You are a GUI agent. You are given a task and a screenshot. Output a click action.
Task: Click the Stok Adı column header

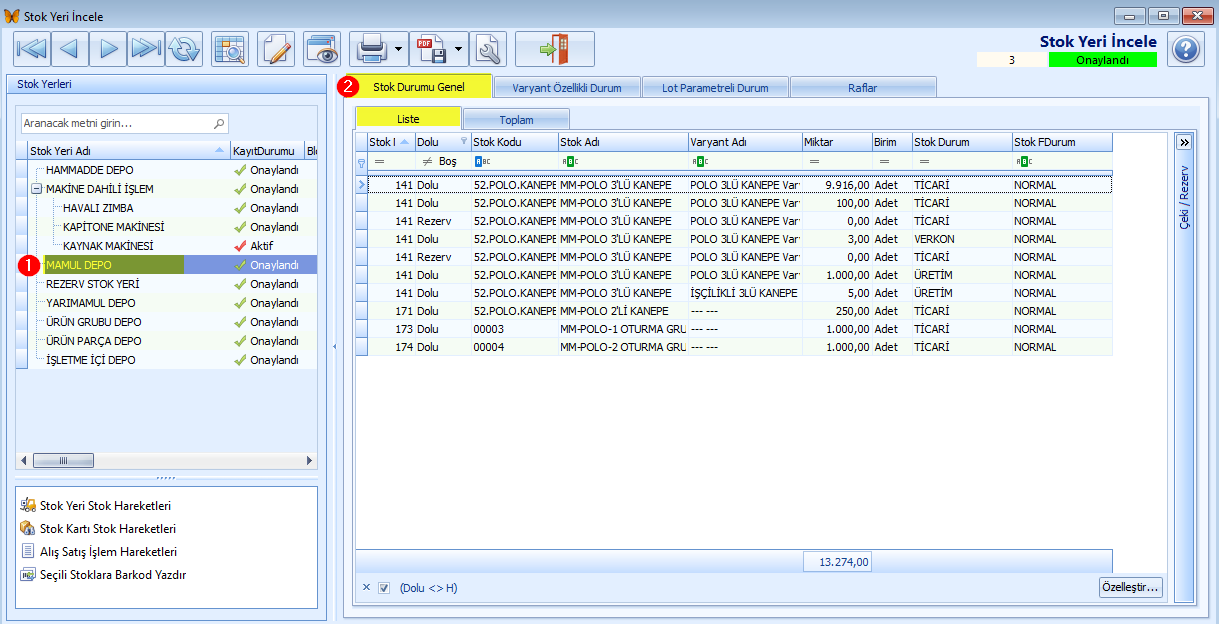[623, 142]
